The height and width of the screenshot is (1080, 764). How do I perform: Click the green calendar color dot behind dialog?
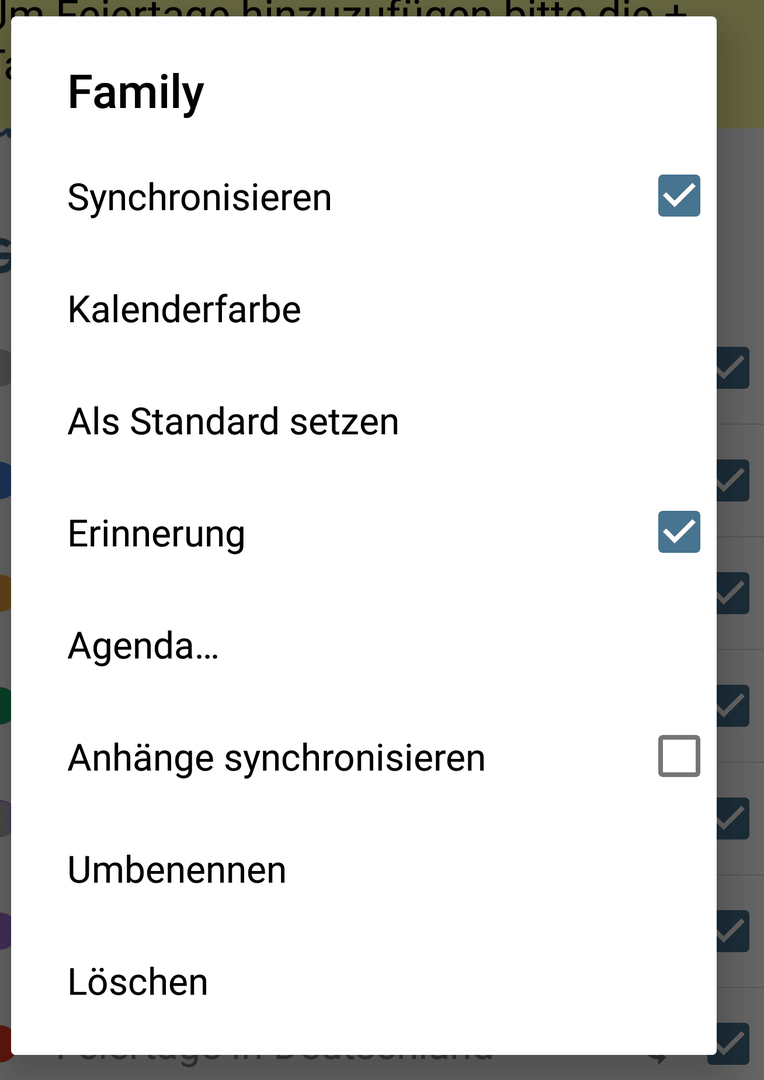click(5, 705)
